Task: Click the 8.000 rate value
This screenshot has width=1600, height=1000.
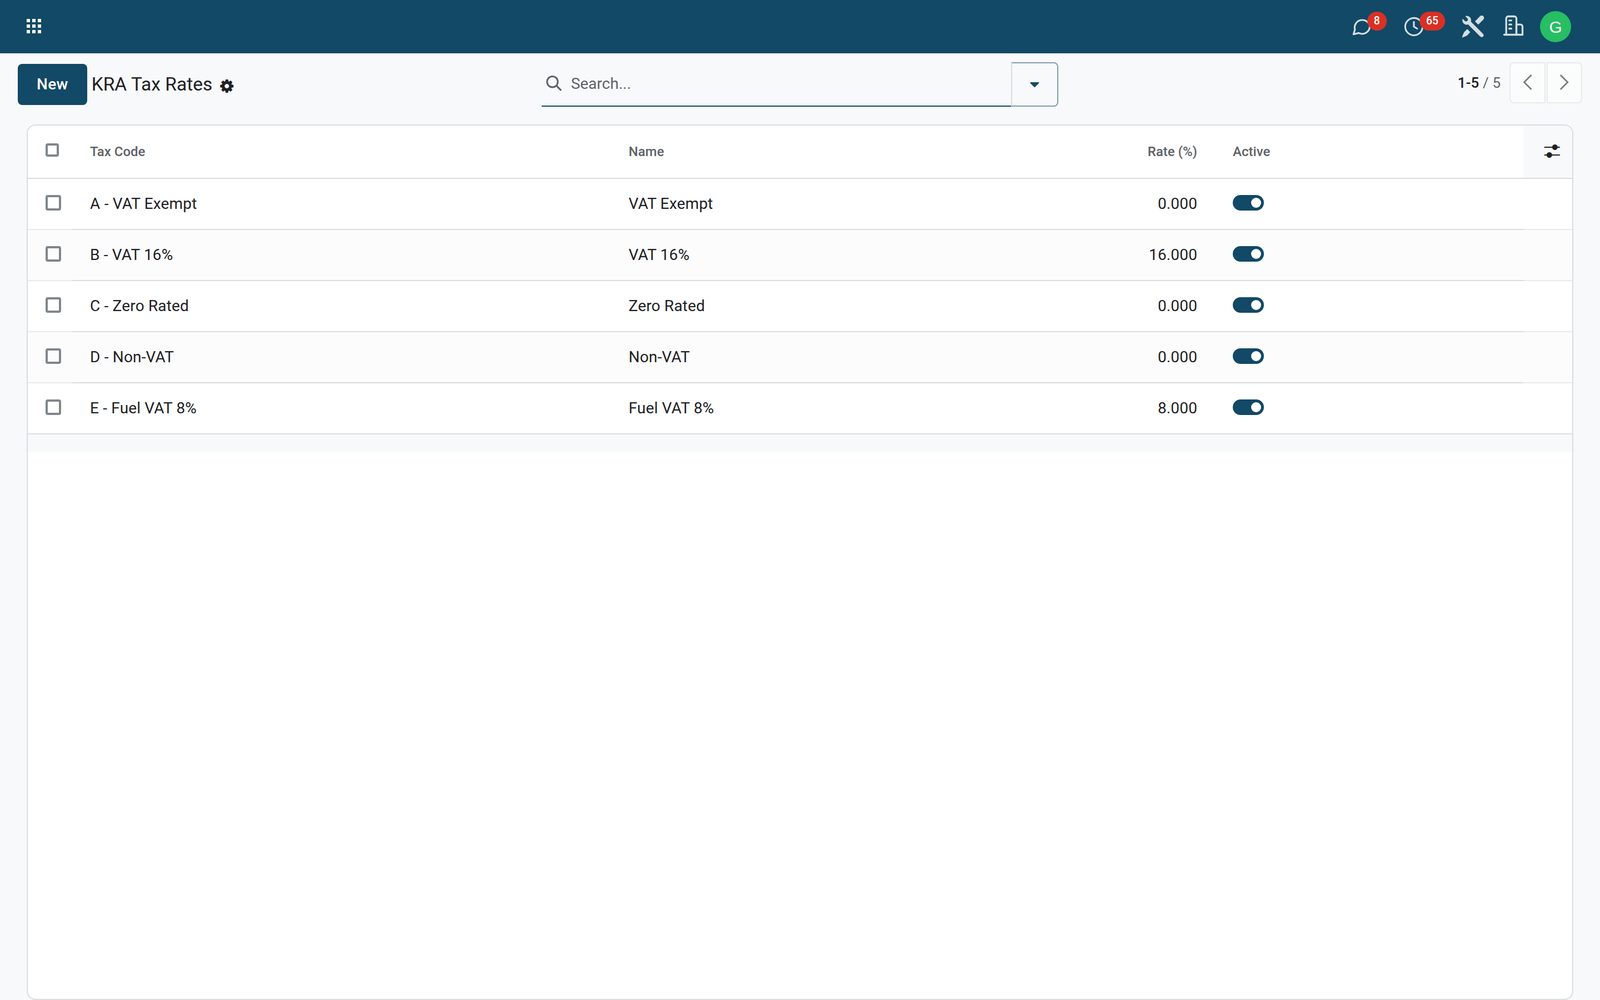Action: point(1177,408)
